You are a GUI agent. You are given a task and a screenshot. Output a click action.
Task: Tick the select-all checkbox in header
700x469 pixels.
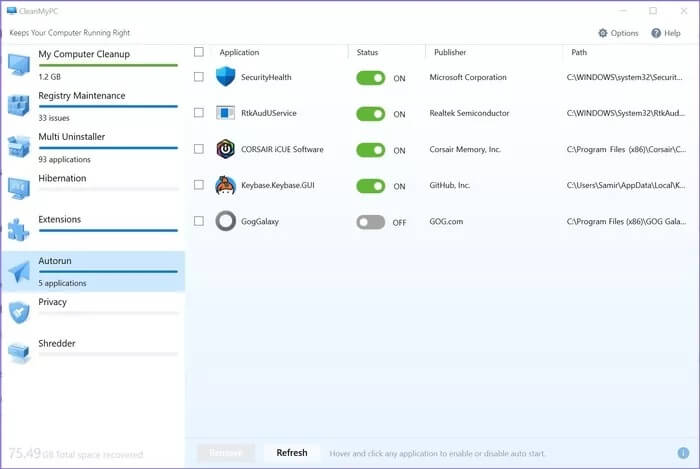[x=199, y=52]
